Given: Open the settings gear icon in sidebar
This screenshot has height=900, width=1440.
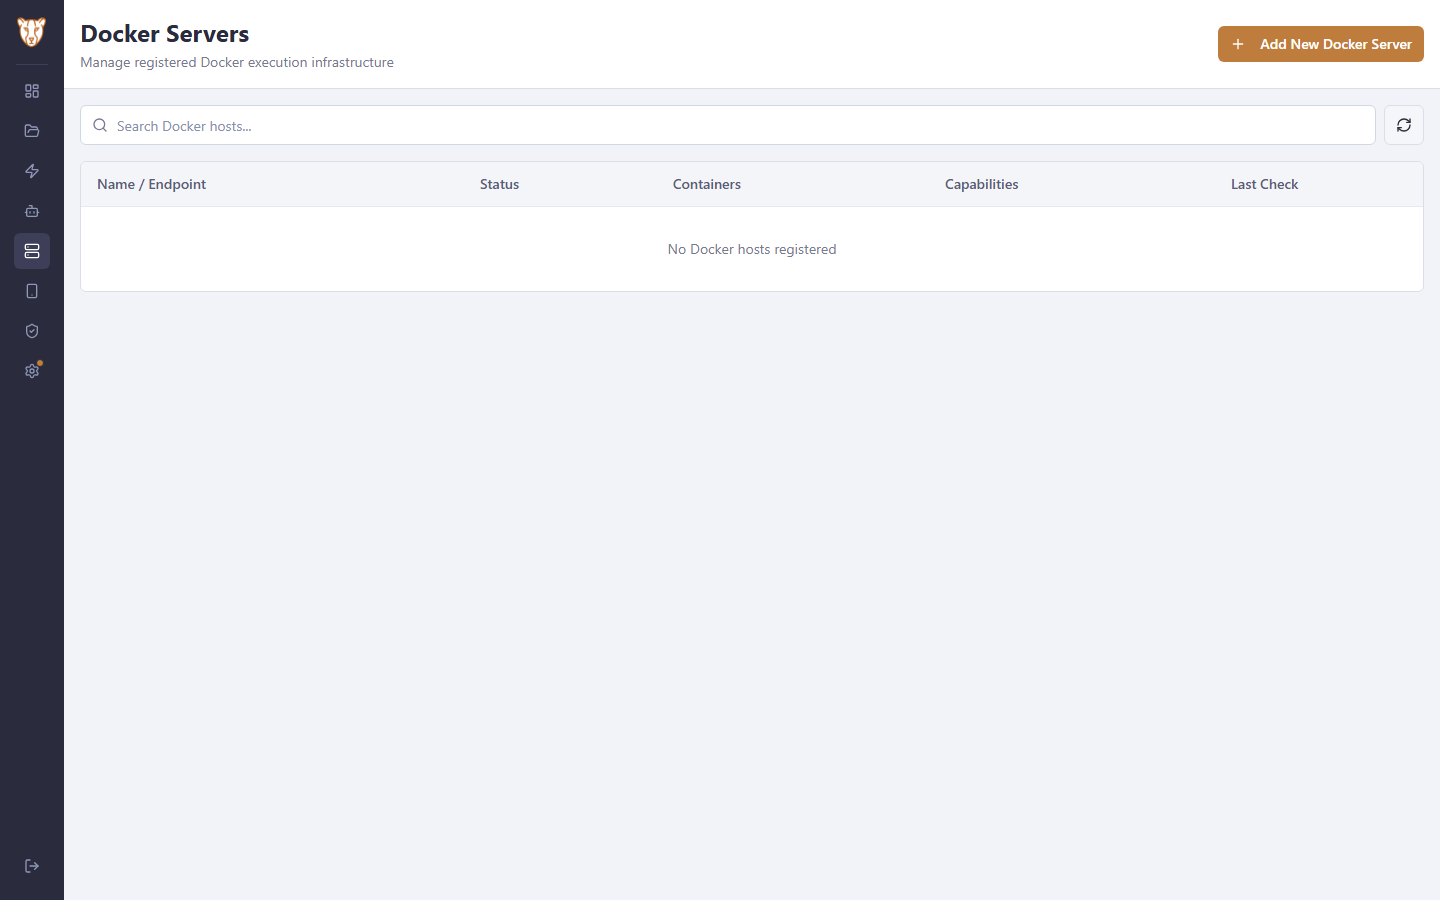Looking at the screenshot, I should [32, 371].
